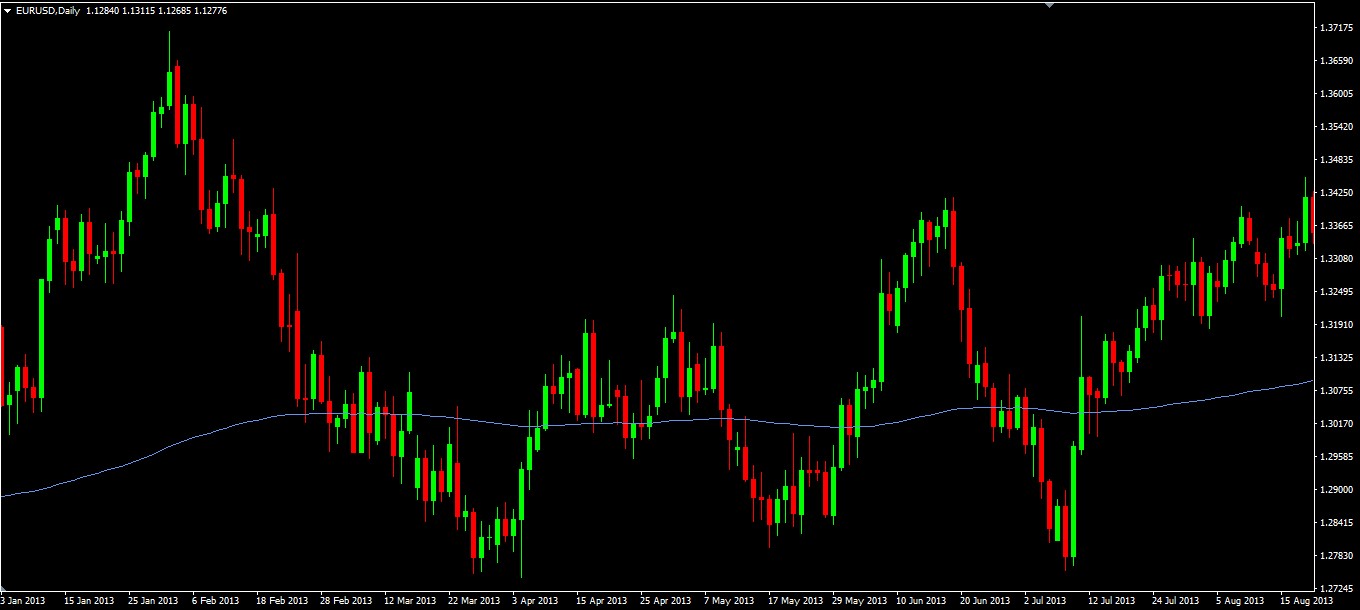Click the 5 Aug 2013 date label

tap(1242, 601)
